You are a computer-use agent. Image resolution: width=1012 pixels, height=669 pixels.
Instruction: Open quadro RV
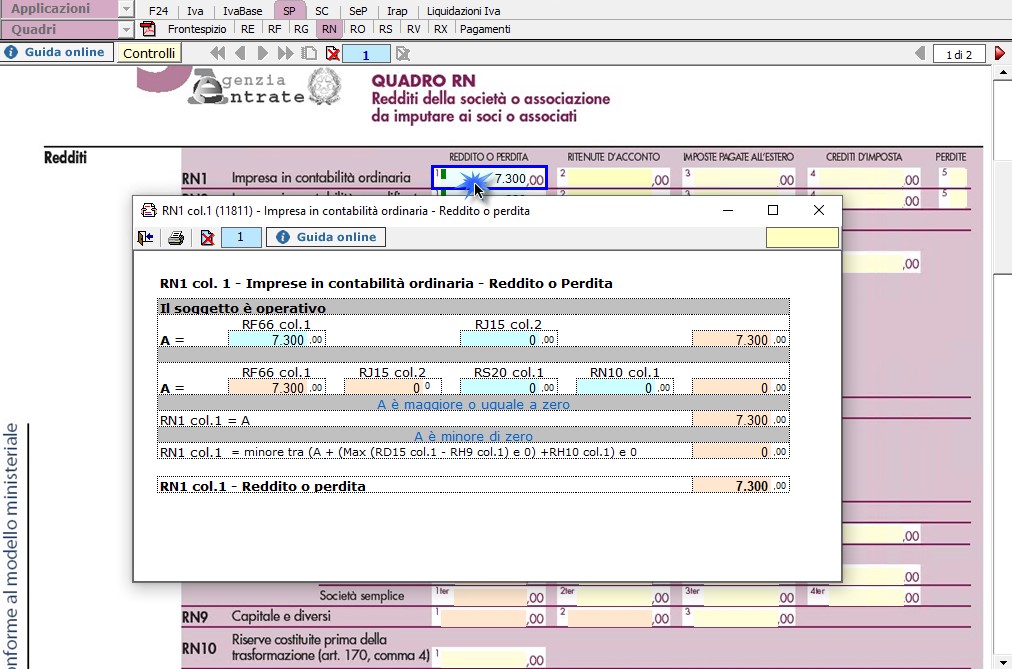pos(414,29)
